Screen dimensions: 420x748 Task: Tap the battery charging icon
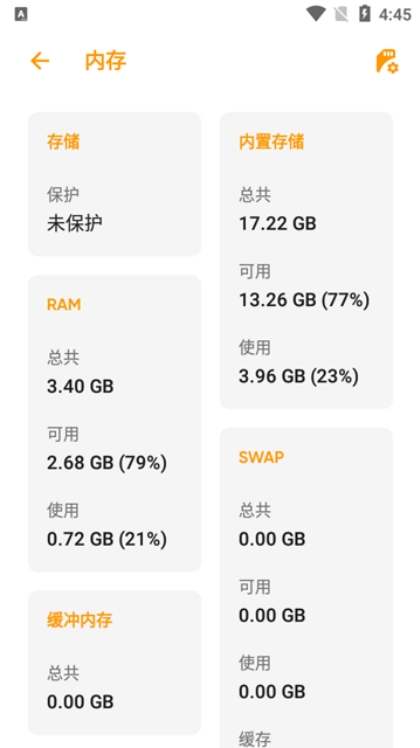[x=365, y=14]
